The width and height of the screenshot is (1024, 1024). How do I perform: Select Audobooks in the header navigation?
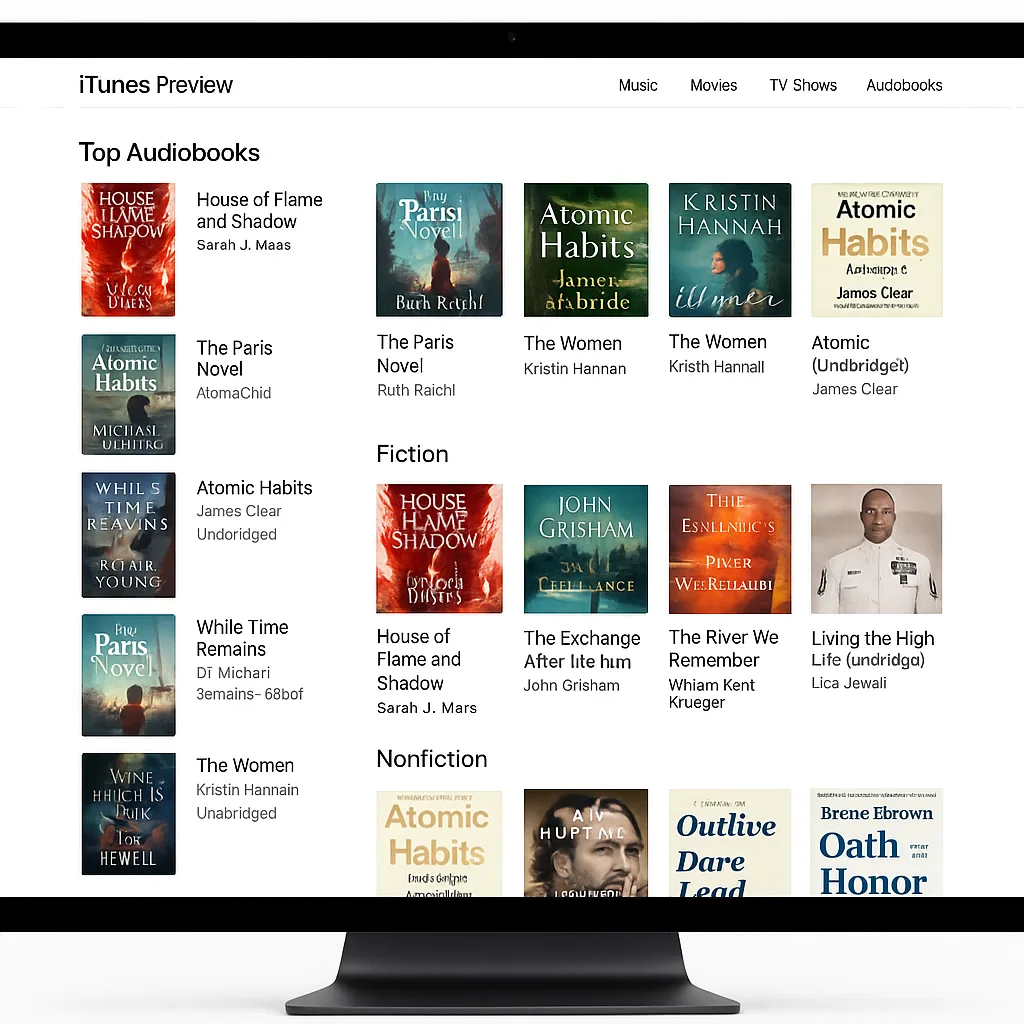click(x=904, y=86)
